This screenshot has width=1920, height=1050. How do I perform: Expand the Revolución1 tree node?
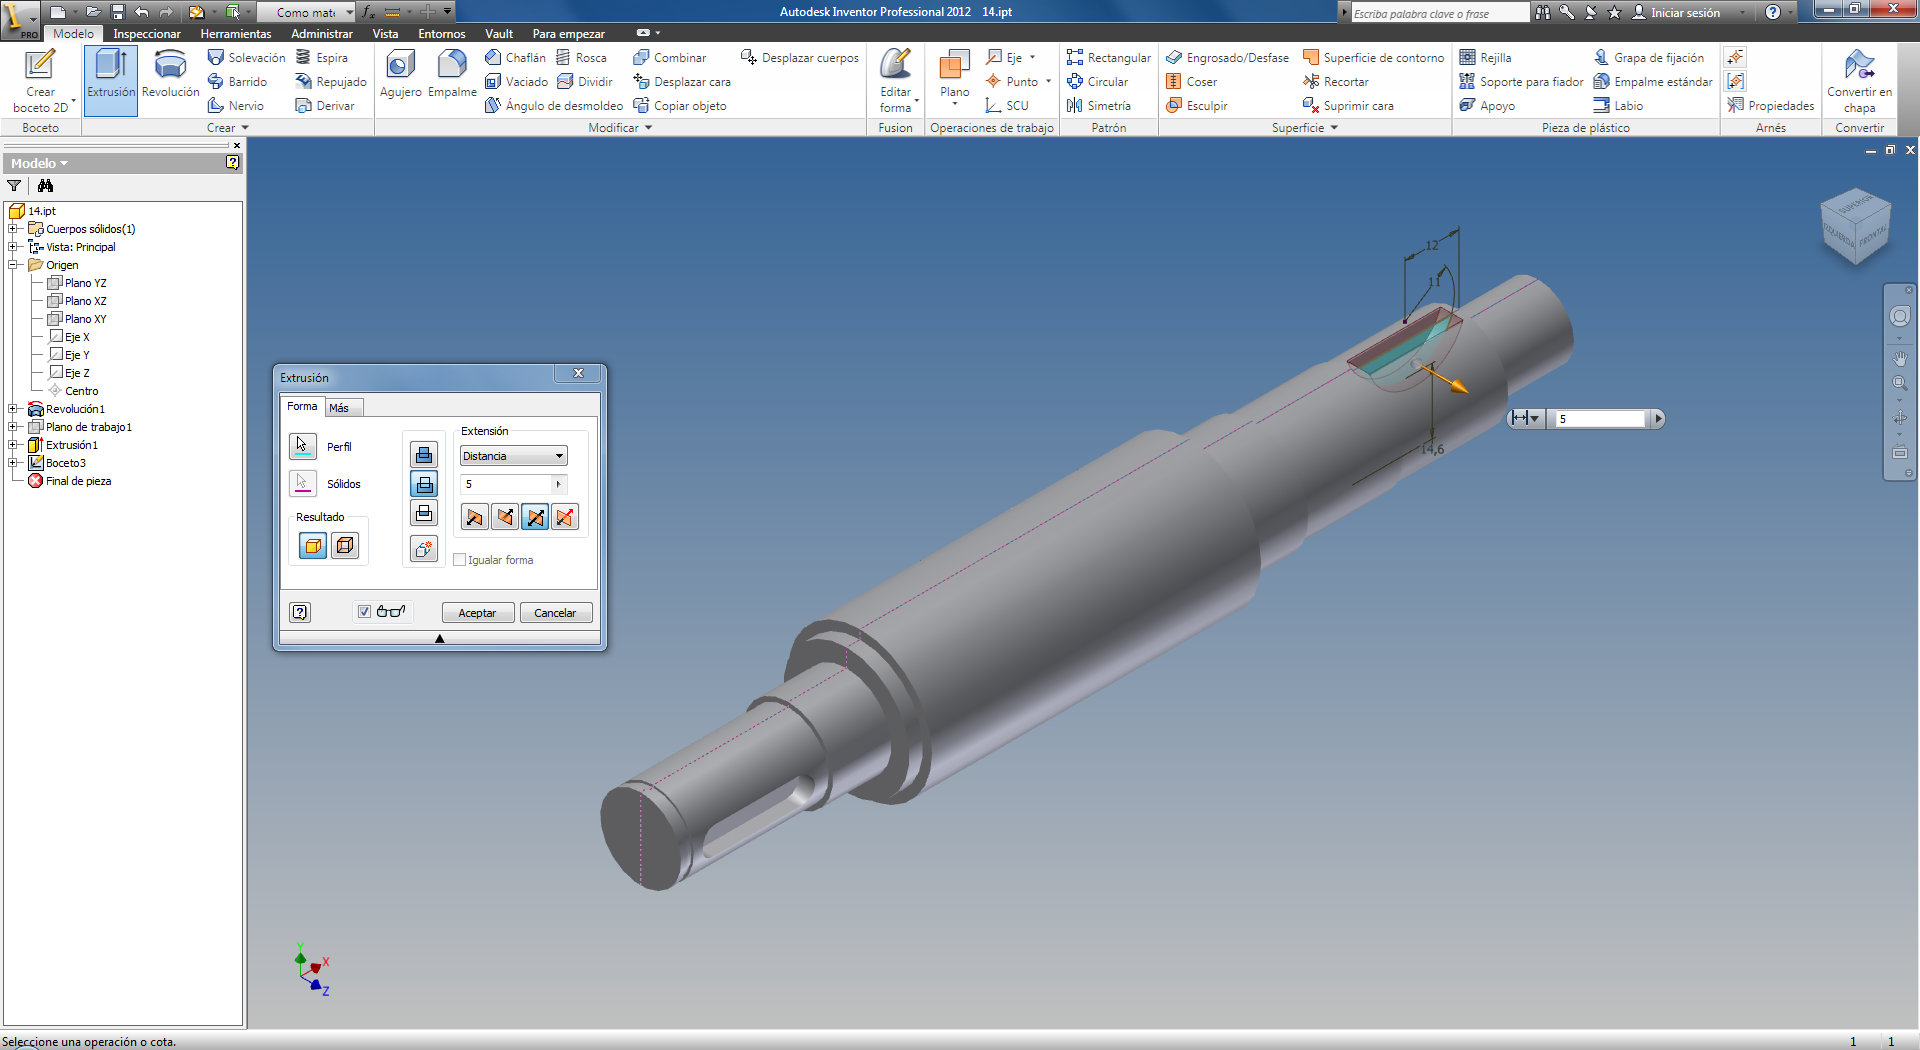pos(13,409)
